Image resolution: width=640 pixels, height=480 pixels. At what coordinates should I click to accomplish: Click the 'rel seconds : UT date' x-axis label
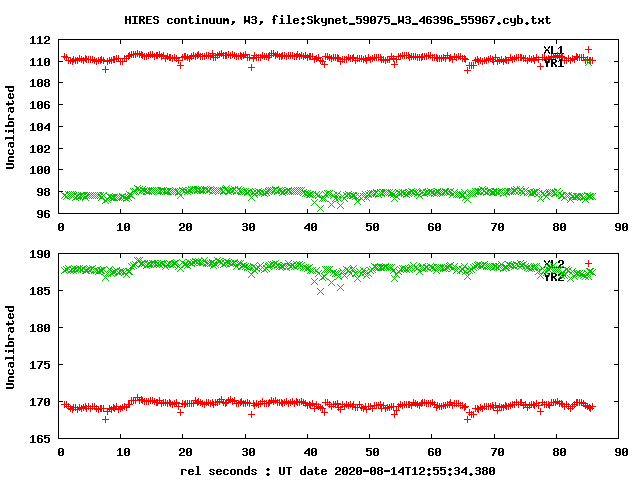[x=338, y=471]
